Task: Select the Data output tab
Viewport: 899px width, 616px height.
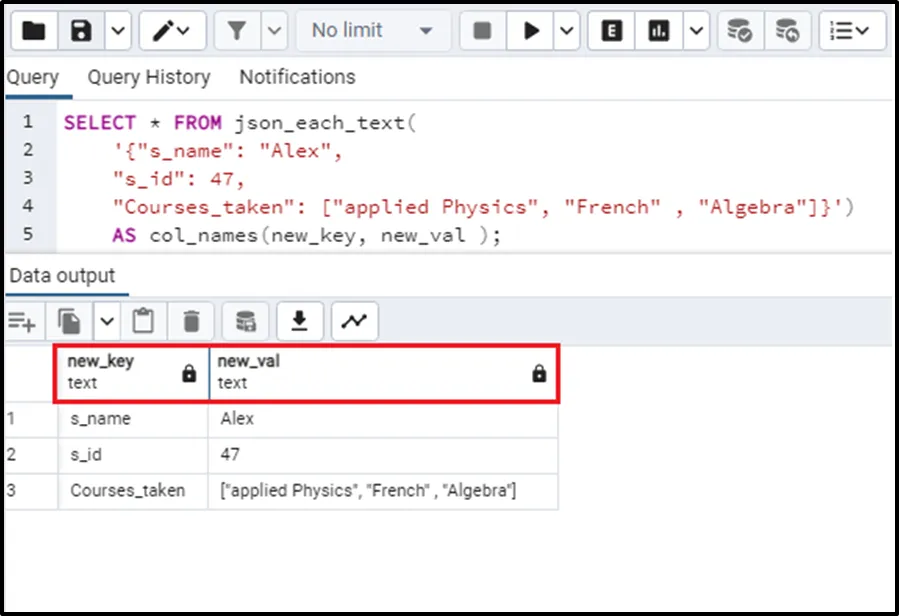Action: coord(62,276)
